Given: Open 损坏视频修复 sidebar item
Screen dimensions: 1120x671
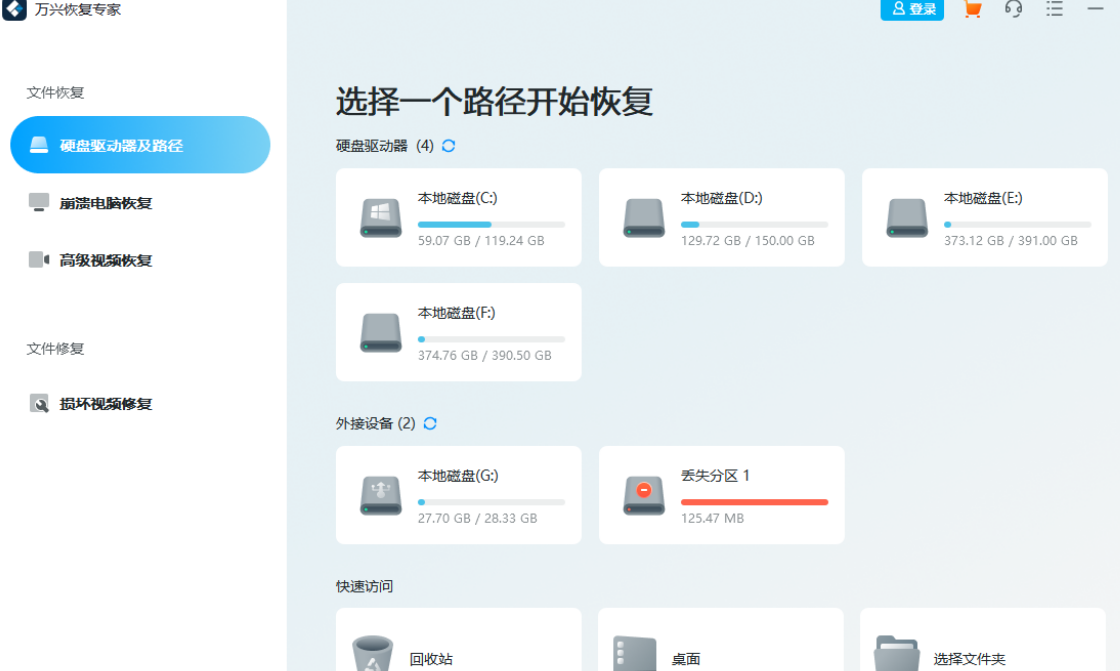Looking at the screenshot, I should pyautogui.click(x=105, y=404).
